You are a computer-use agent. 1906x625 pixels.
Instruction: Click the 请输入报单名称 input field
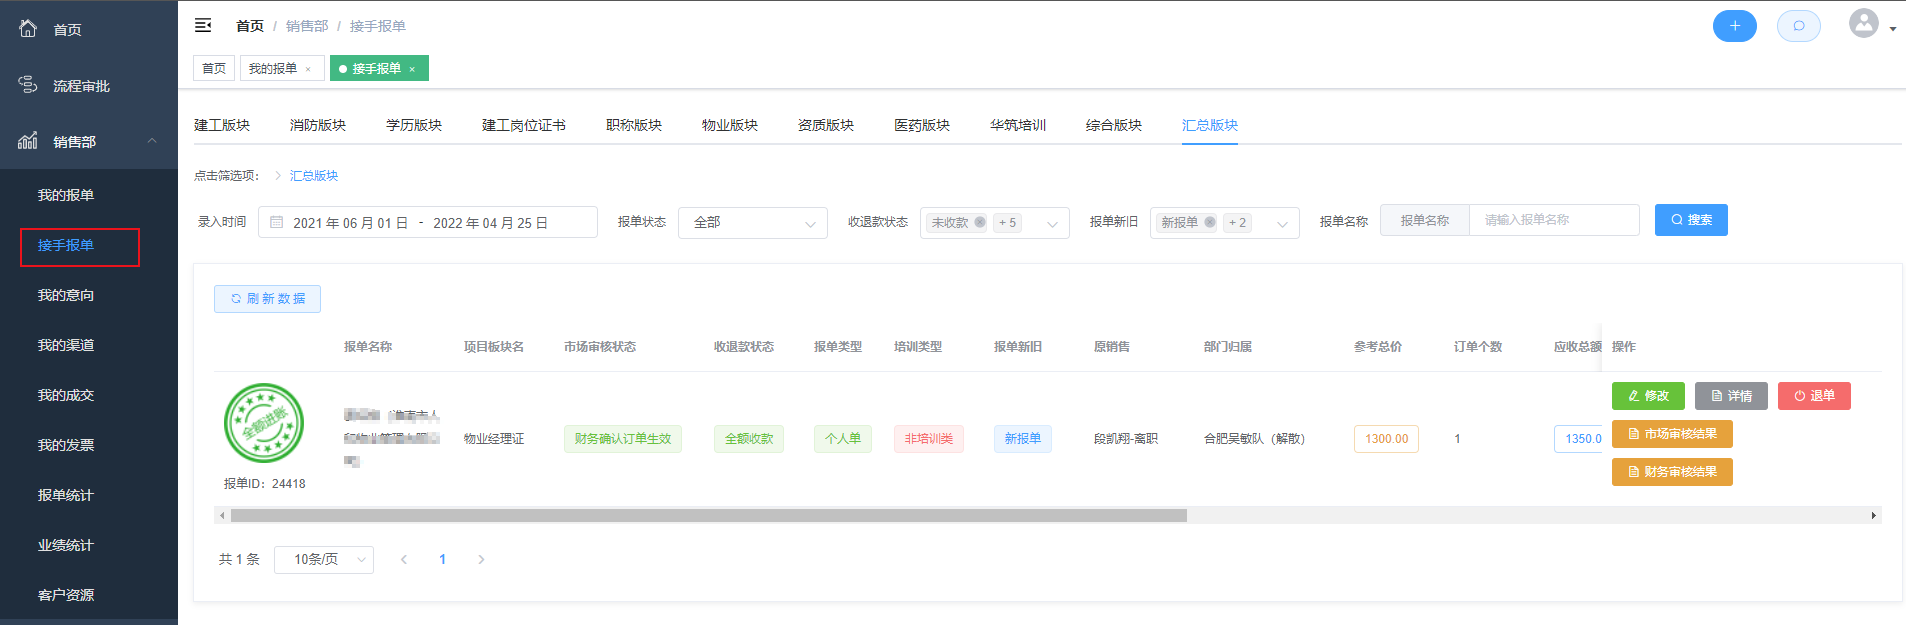tap(1553, 220)
